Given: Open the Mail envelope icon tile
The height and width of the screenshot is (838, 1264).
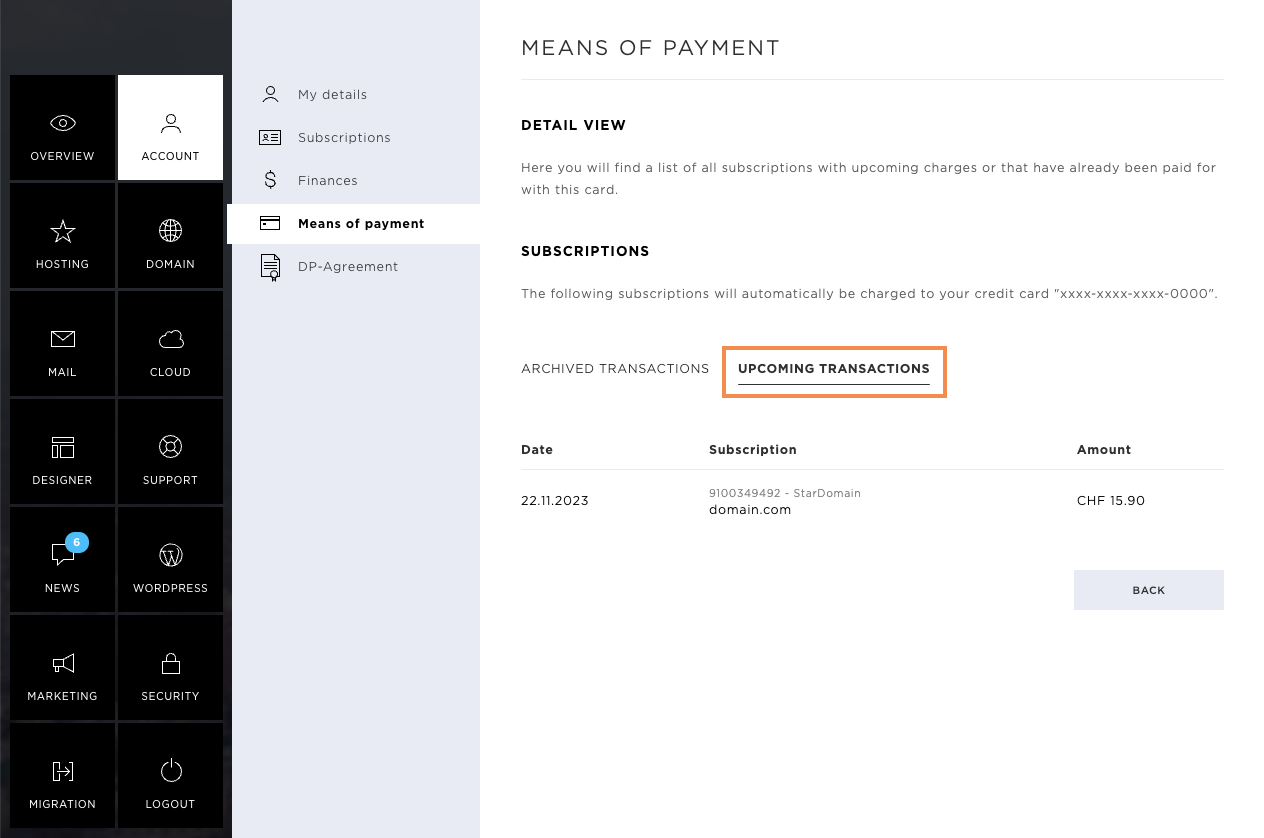Looking at the screenshot, I should [62, 344].
